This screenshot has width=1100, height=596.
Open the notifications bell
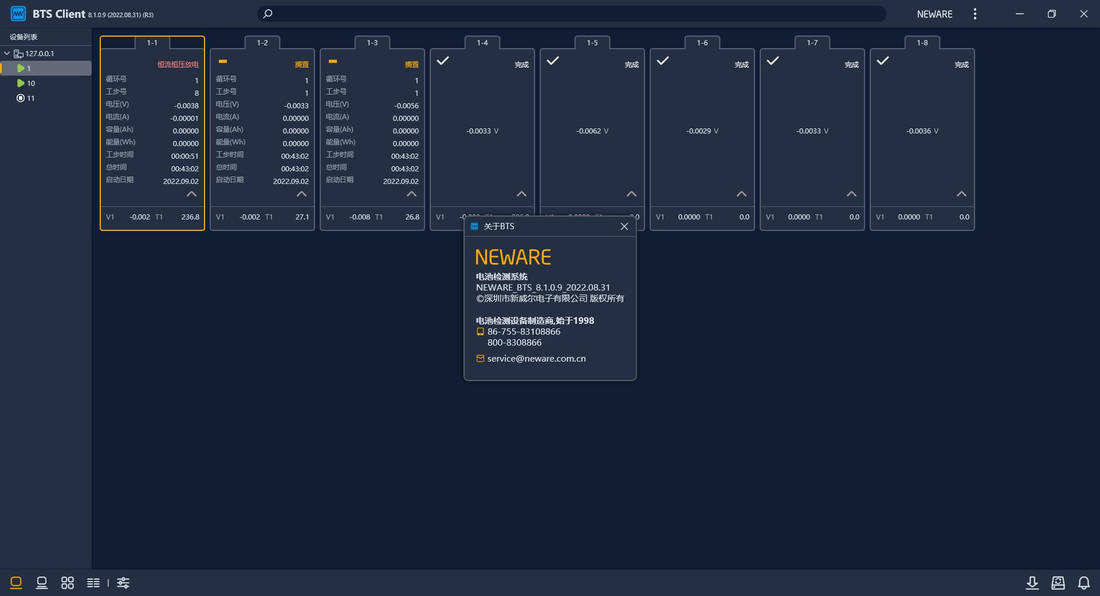point(1084,583)
